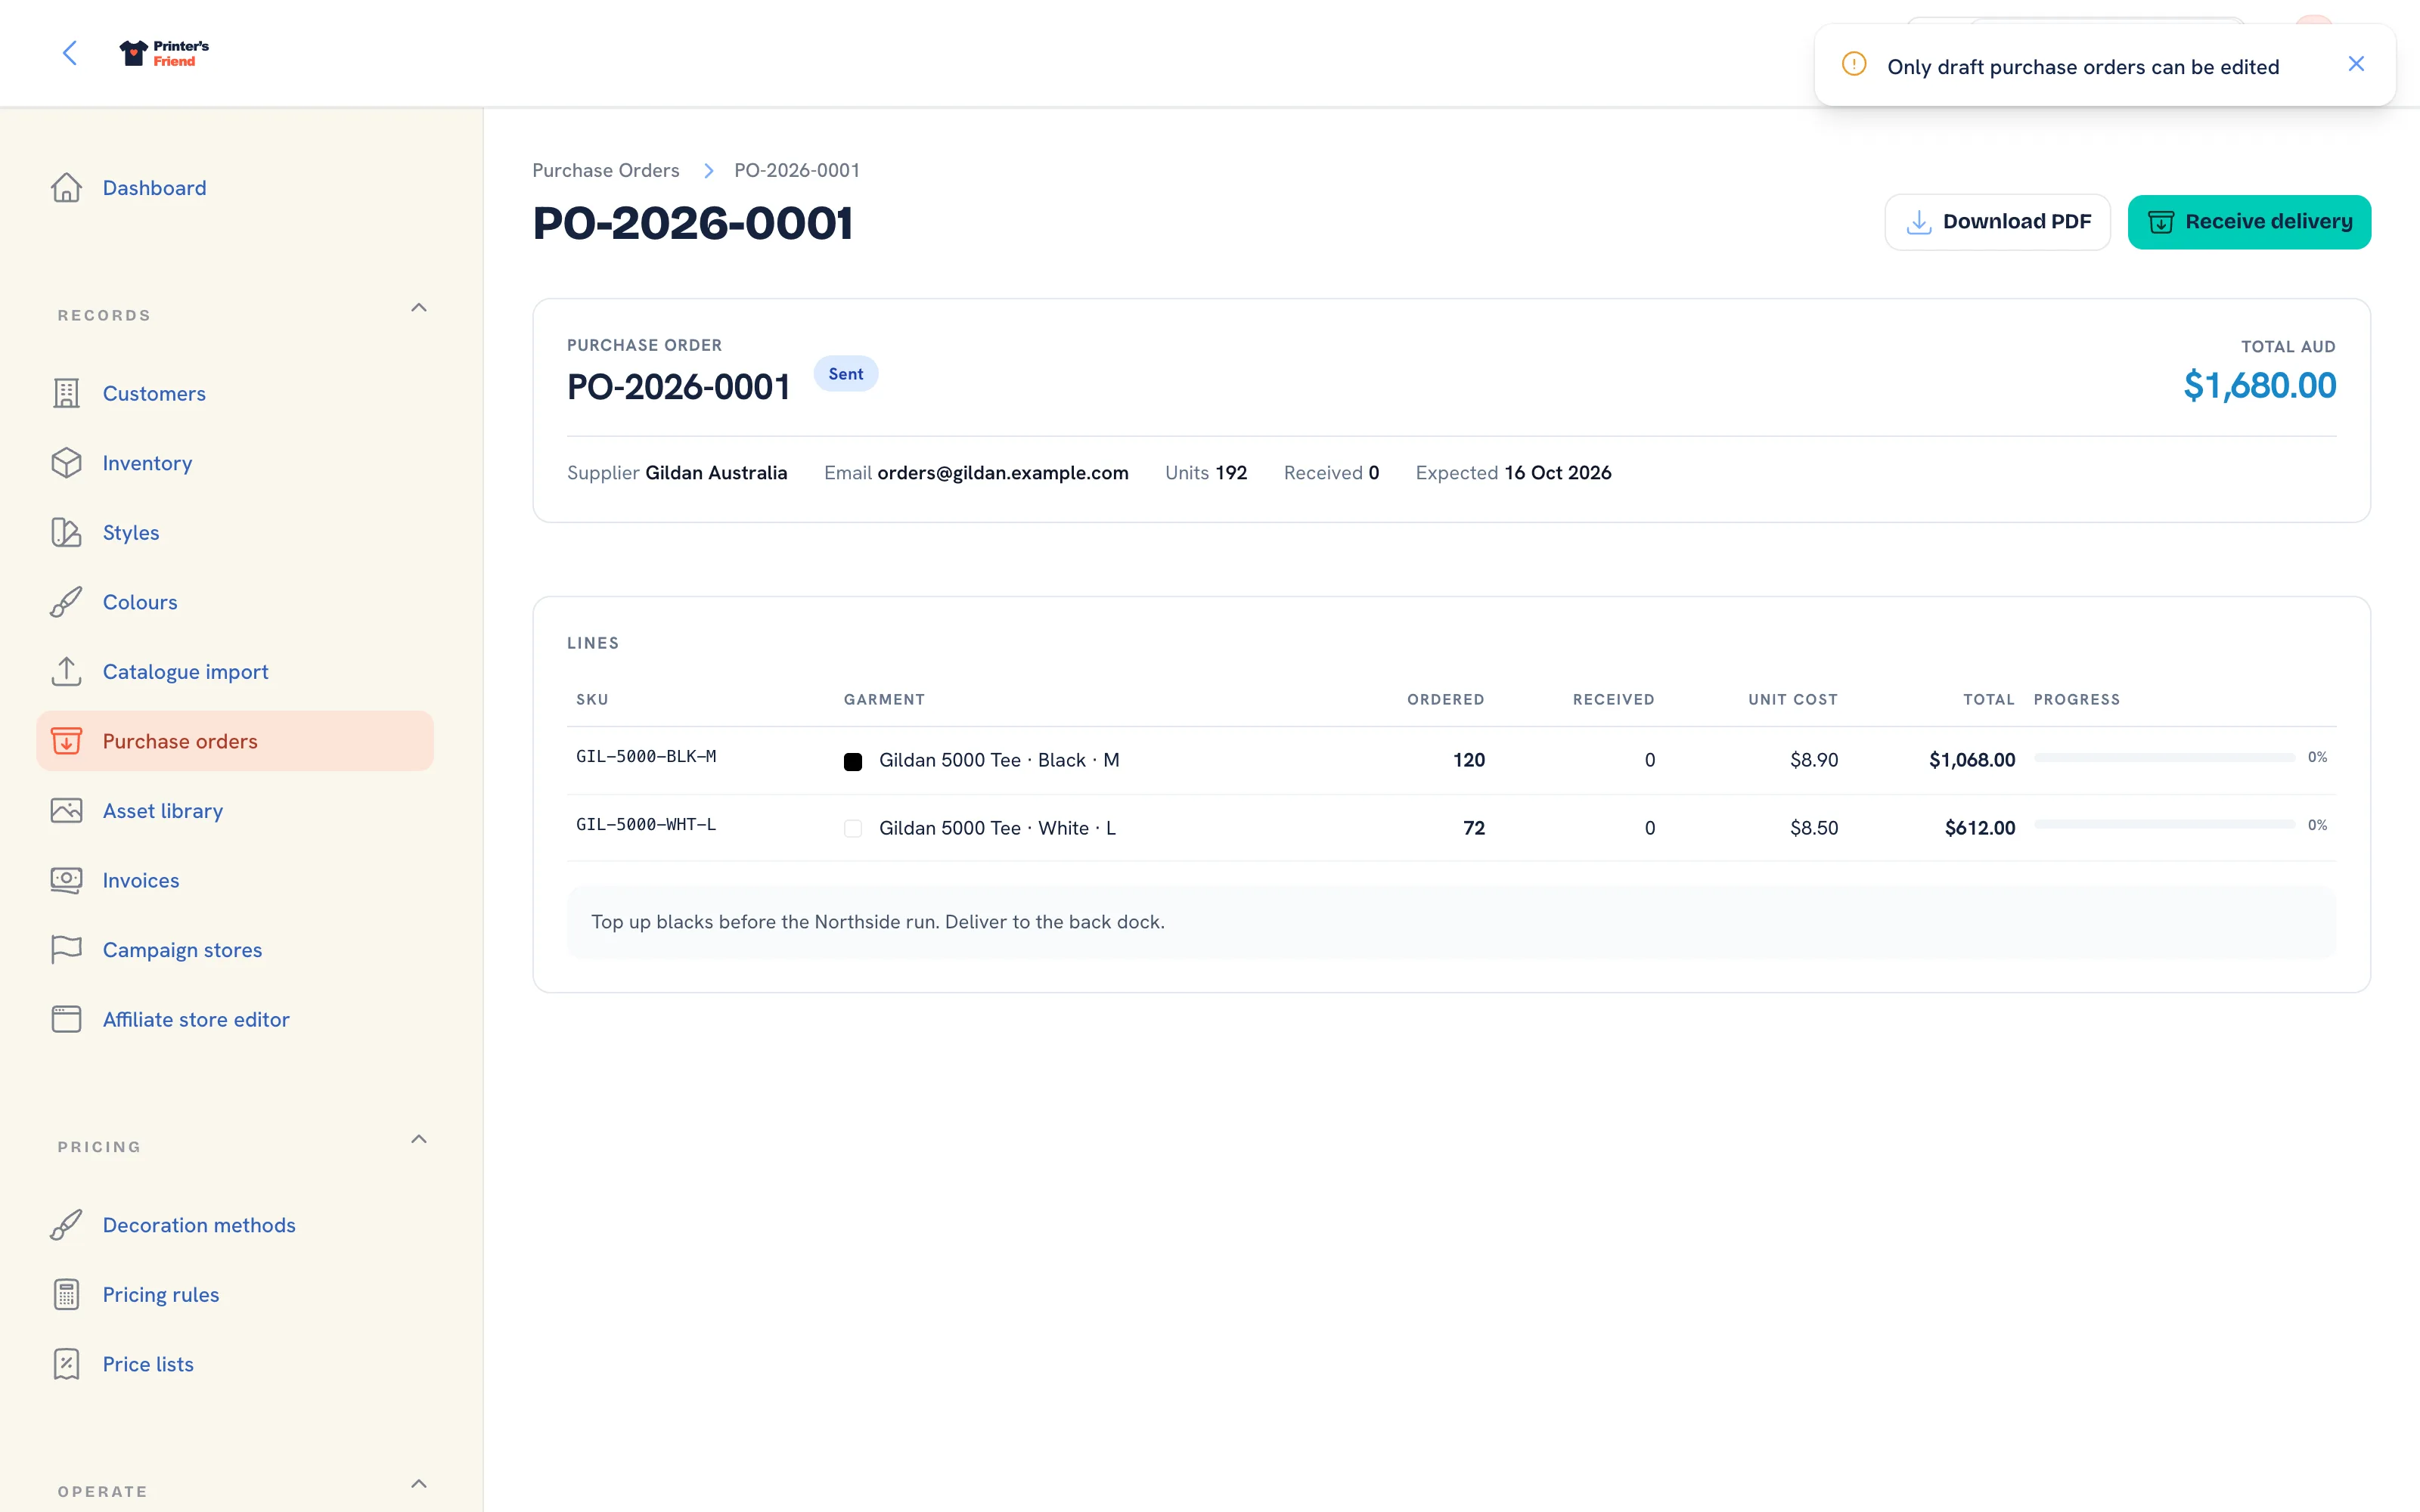This screenshot has height=1512, width=2420.
Task: Collapse the Records section
Action: (x=419, y=308)
